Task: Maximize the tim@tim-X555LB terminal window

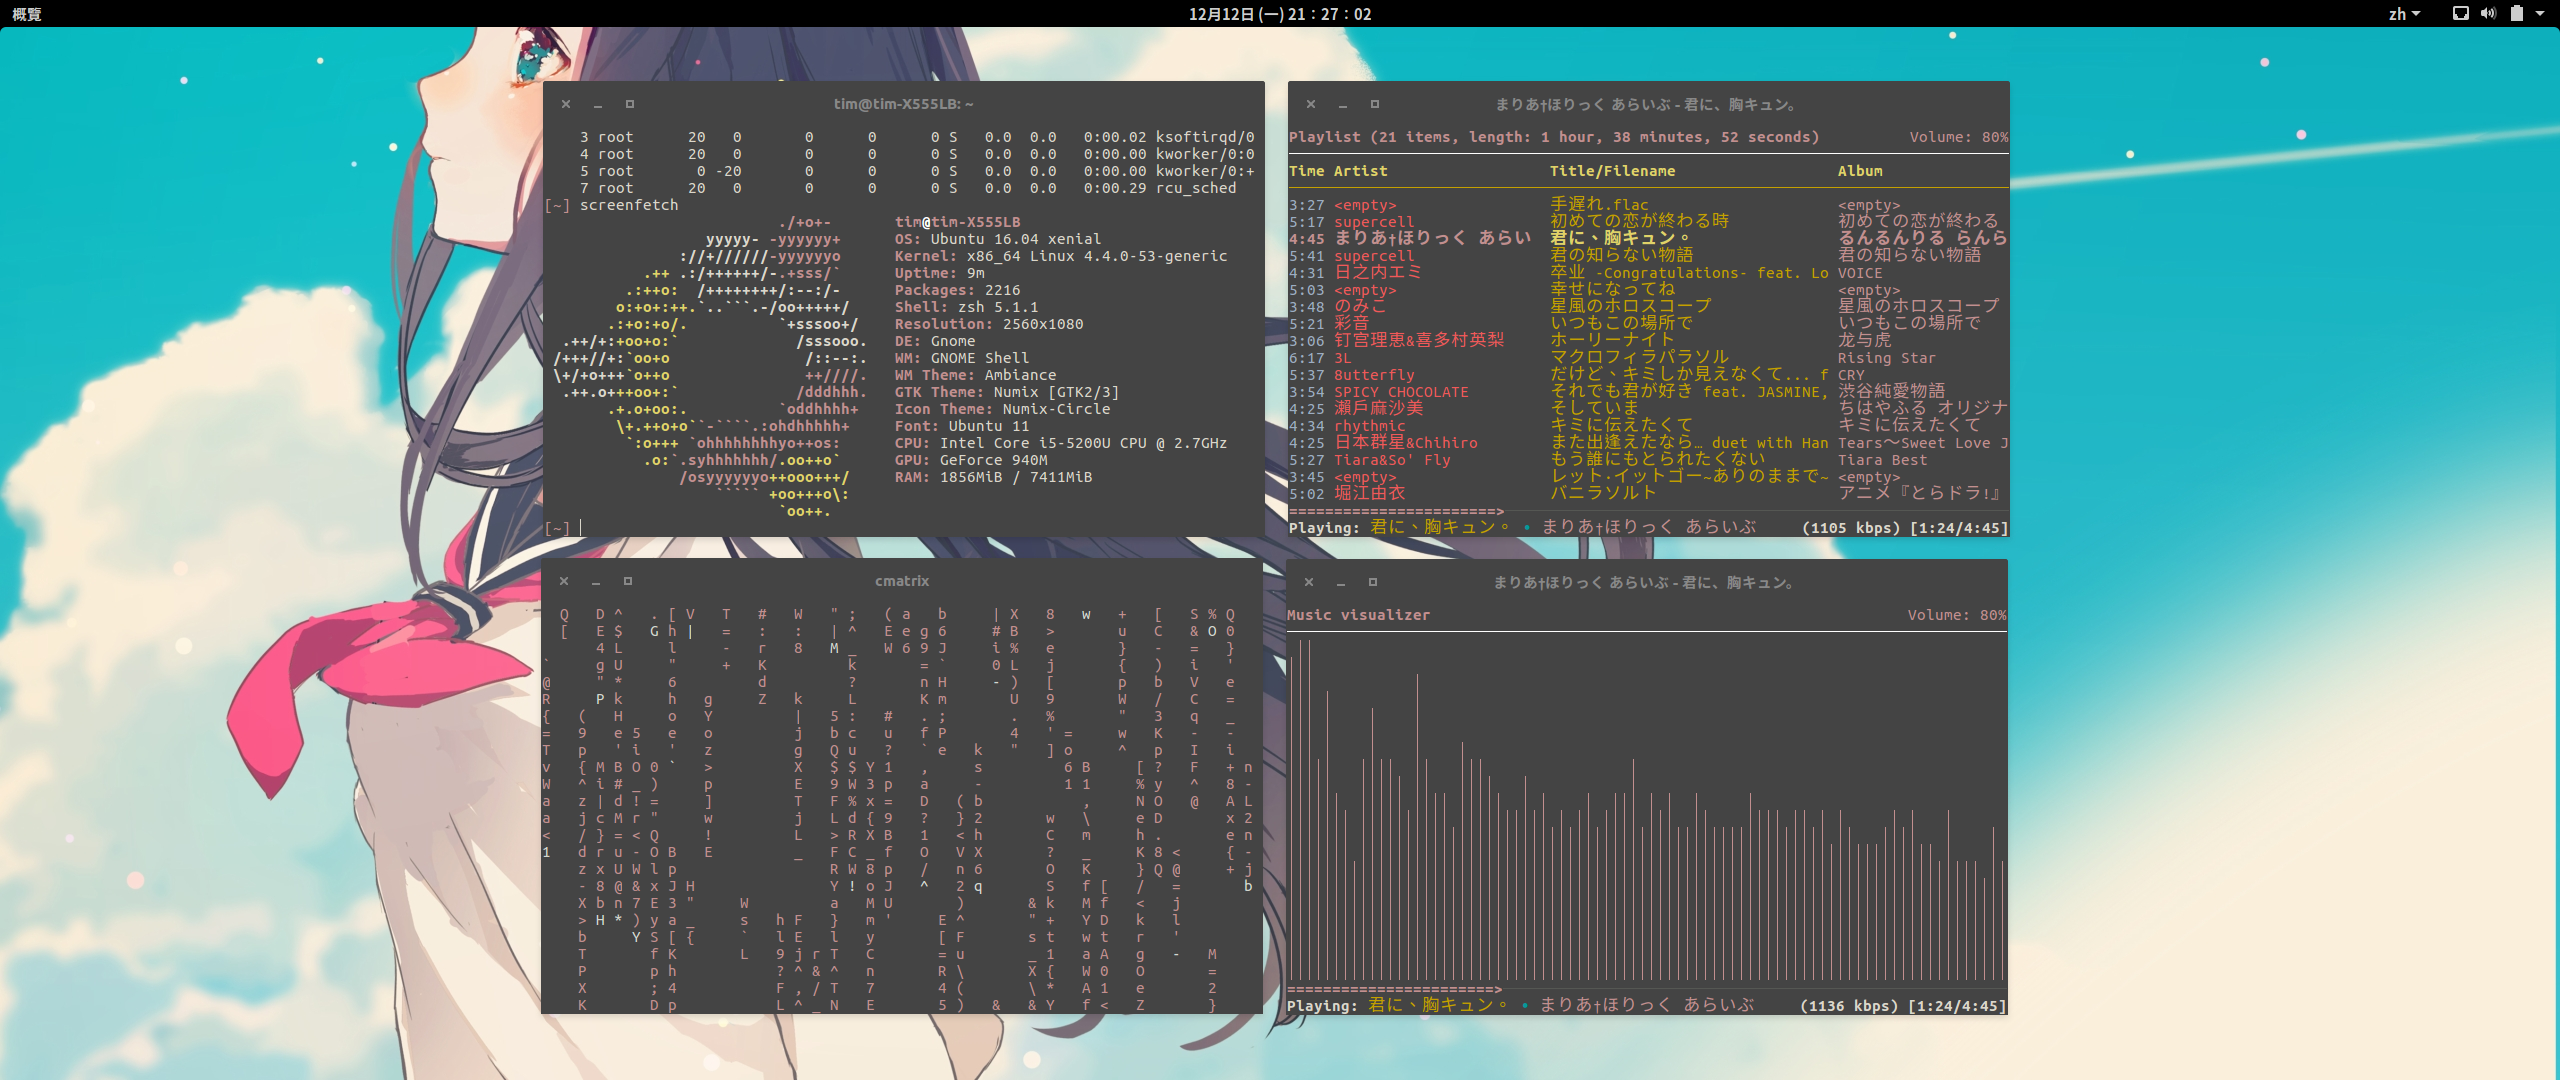Action: pyautogui.click(x=630, y=104)
